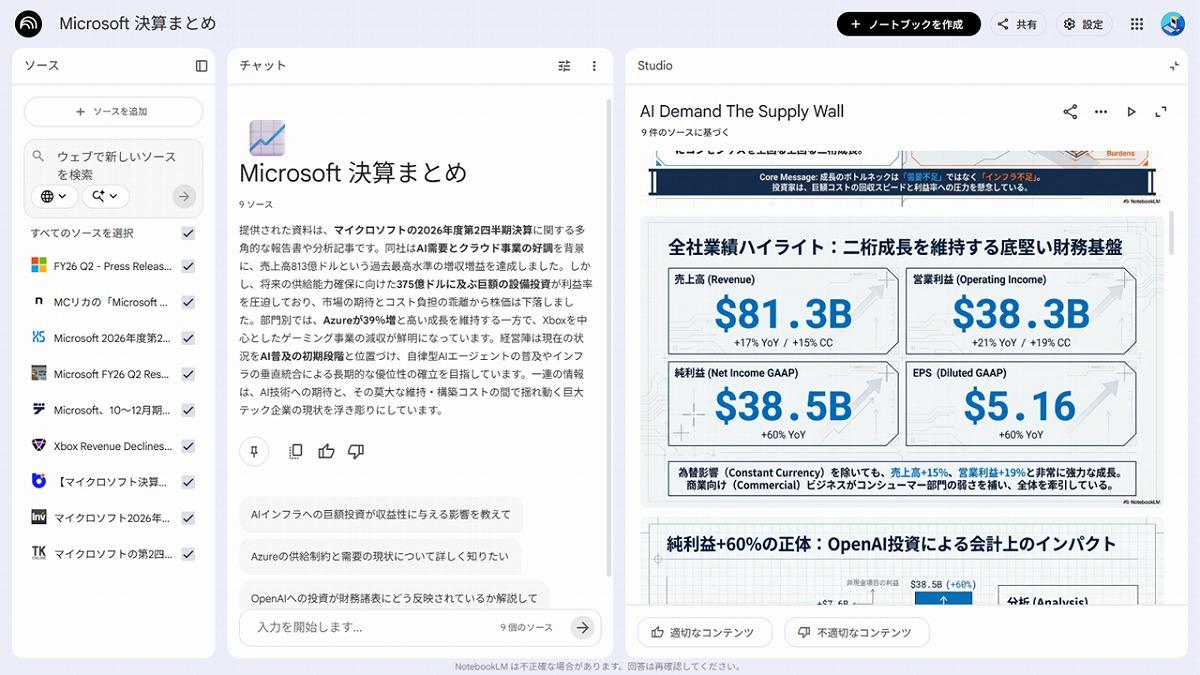Start slideshow playback of the deck
1200x675 pixels.
[x=1131, y=112]
